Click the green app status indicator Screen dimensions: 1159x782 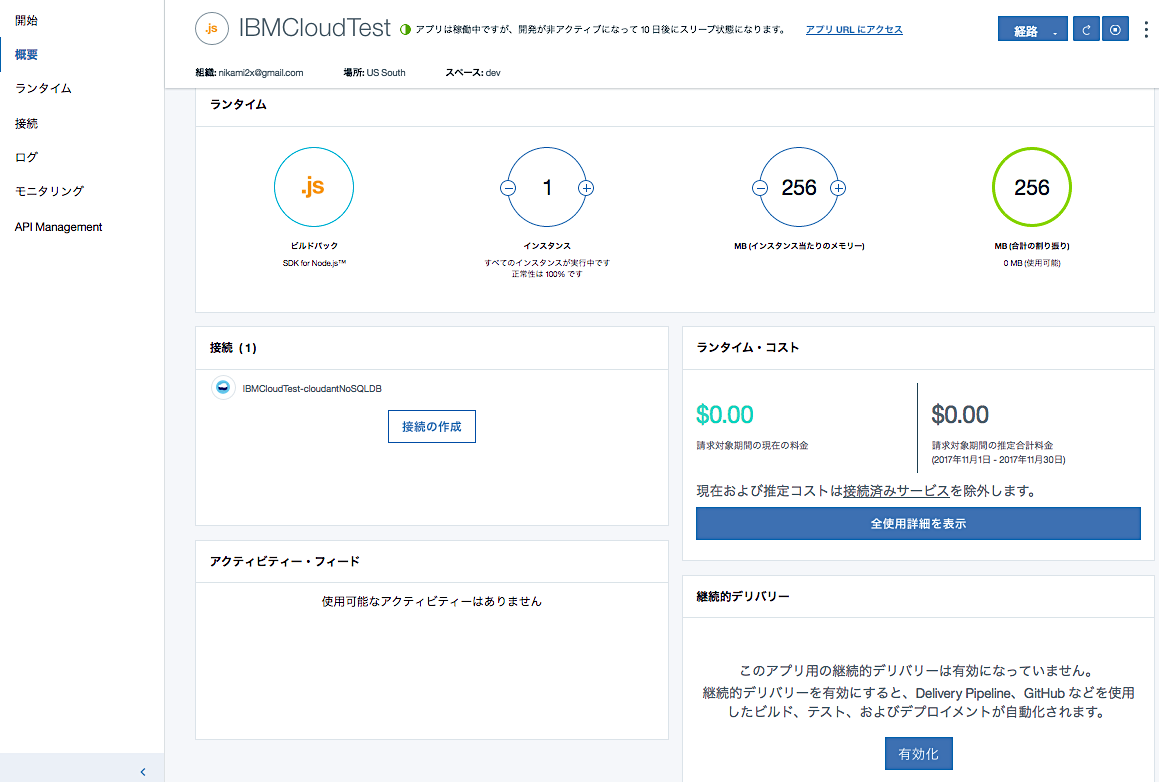[405, 30]
